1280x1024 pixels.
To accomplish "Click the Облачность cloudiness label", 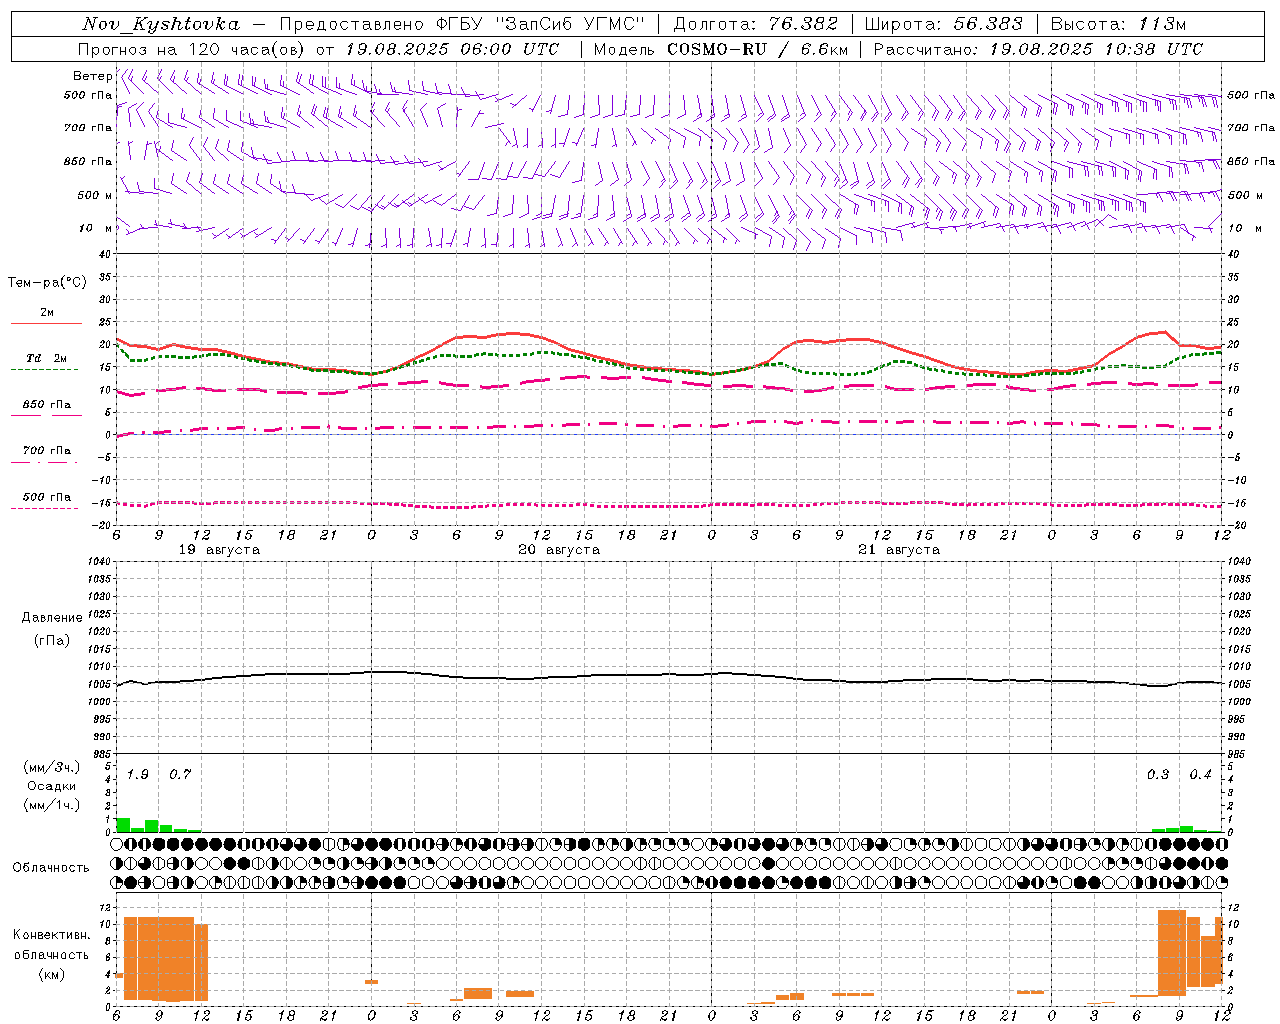I will [x=51, y=867].
